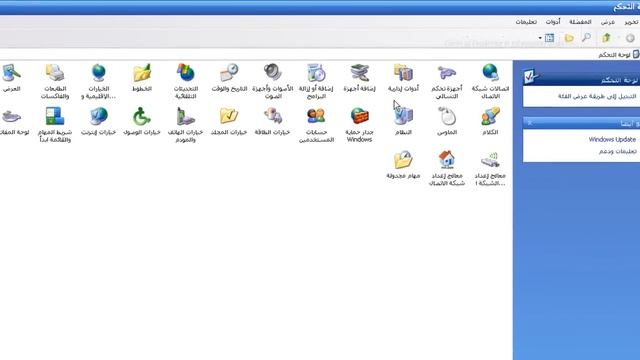Open the Tools (أدوات) menu
The image size is (640, 360).
553,22
